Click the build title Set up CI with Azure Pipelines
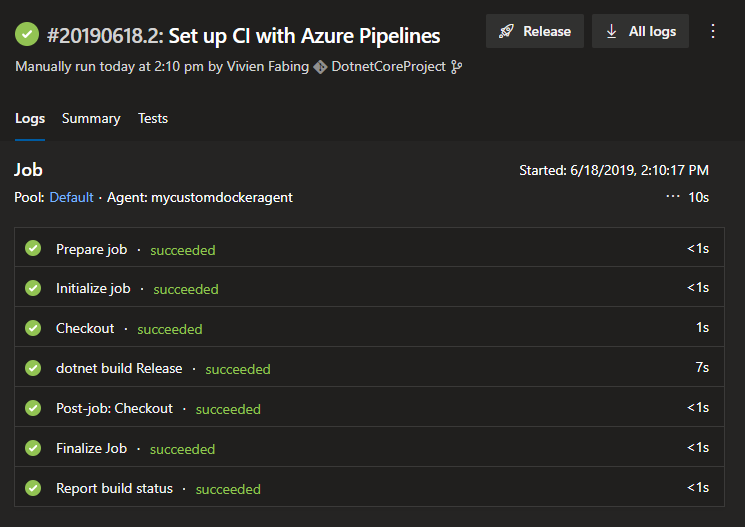This screenshot has height=527, width=745. (304, 36)
